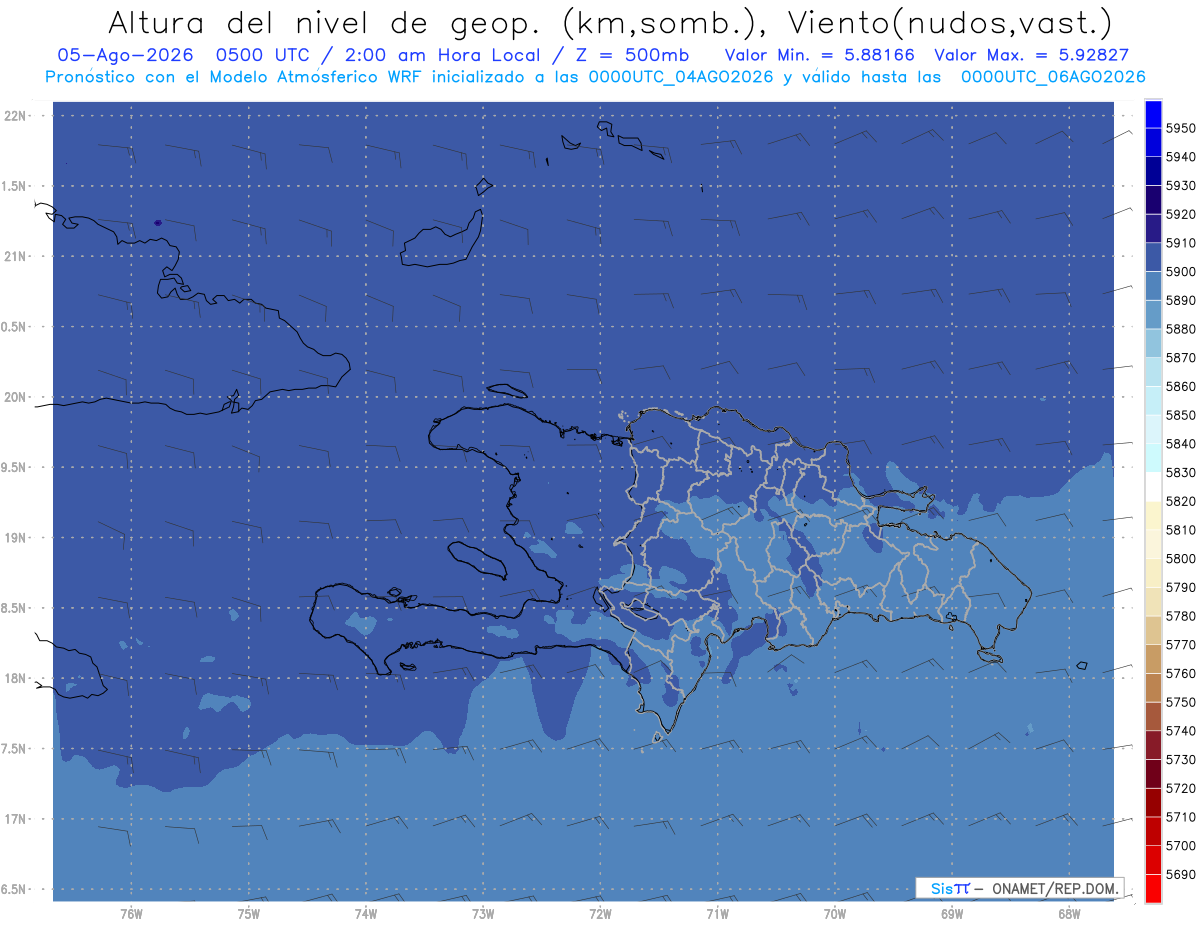This screenshot has height=927, width=1200.
Task: Click the 'Valor Max. = 5.92827' value
Action: point(1031,55)
